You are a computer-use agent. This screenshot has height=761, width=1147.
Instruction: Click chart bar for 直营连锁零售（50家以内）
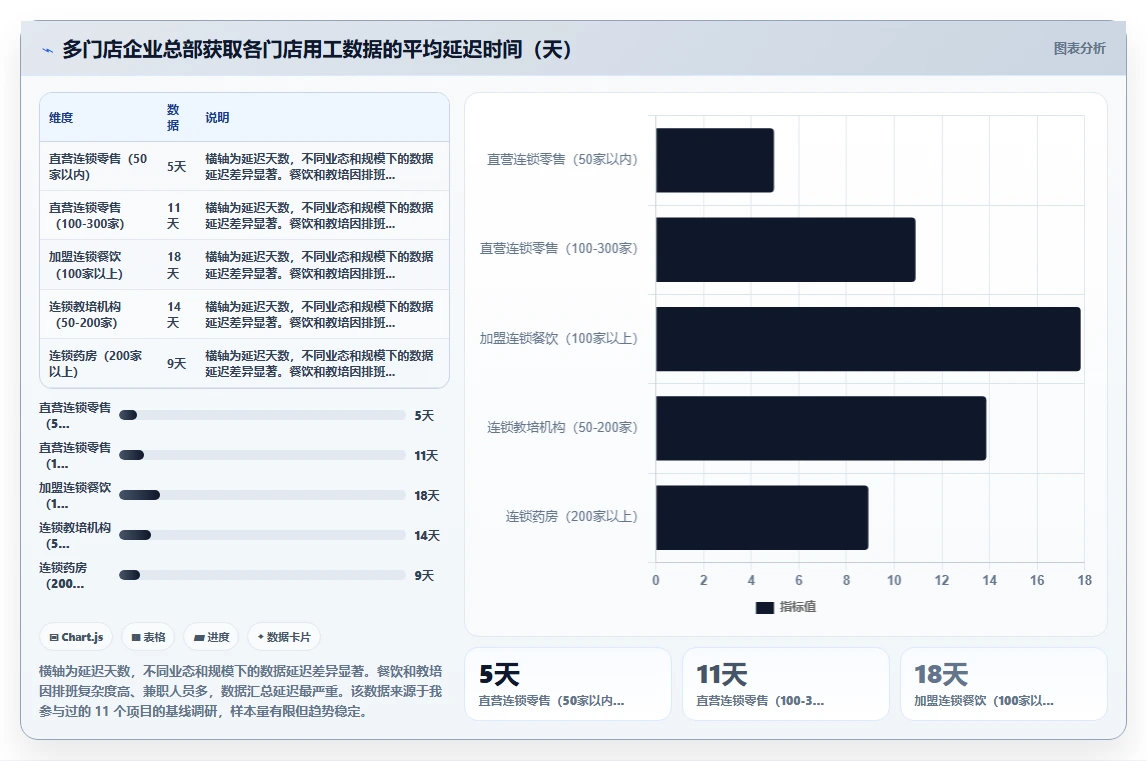pos(715,160)
